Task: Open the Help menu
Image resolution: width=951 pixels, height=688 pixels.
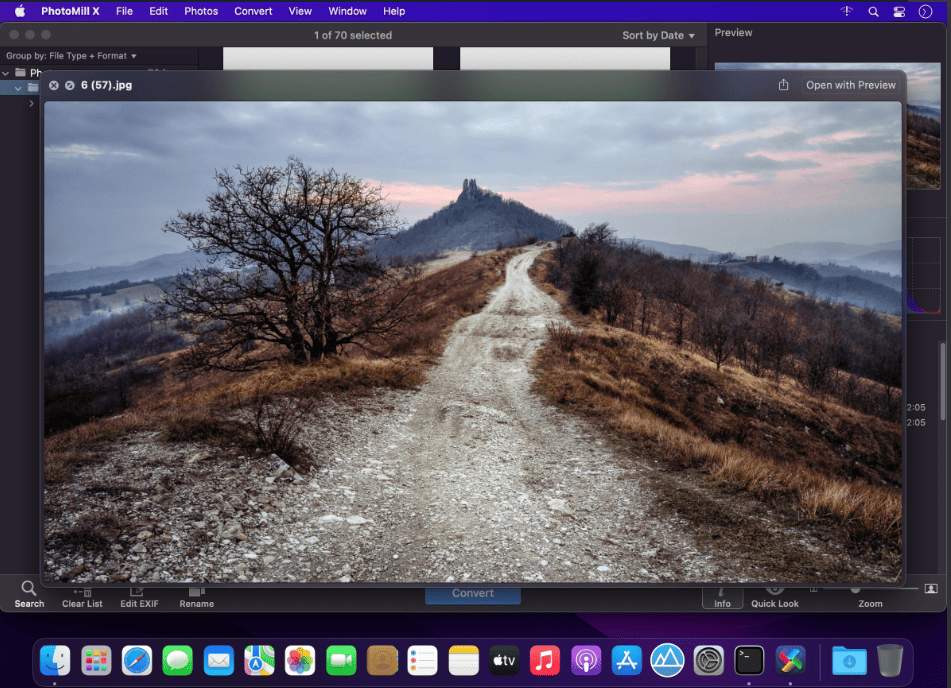Action: point(394,11)
